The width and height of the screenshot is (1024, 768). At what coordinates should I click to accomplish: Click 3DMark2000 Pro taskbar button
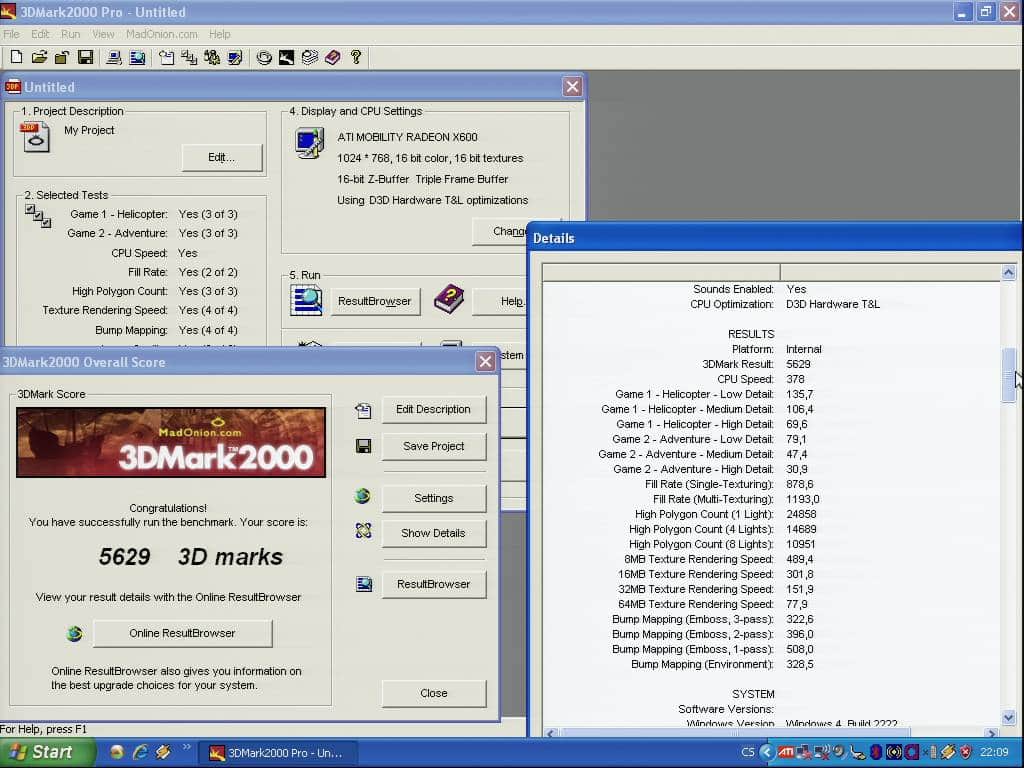279,753
